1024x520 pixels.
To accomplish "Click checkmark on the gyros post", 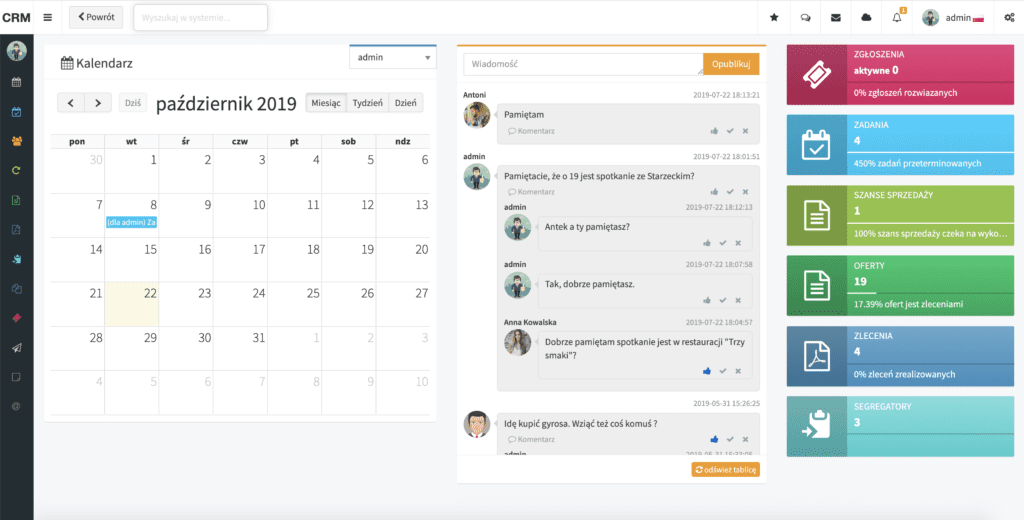I will tap(730, 439).
